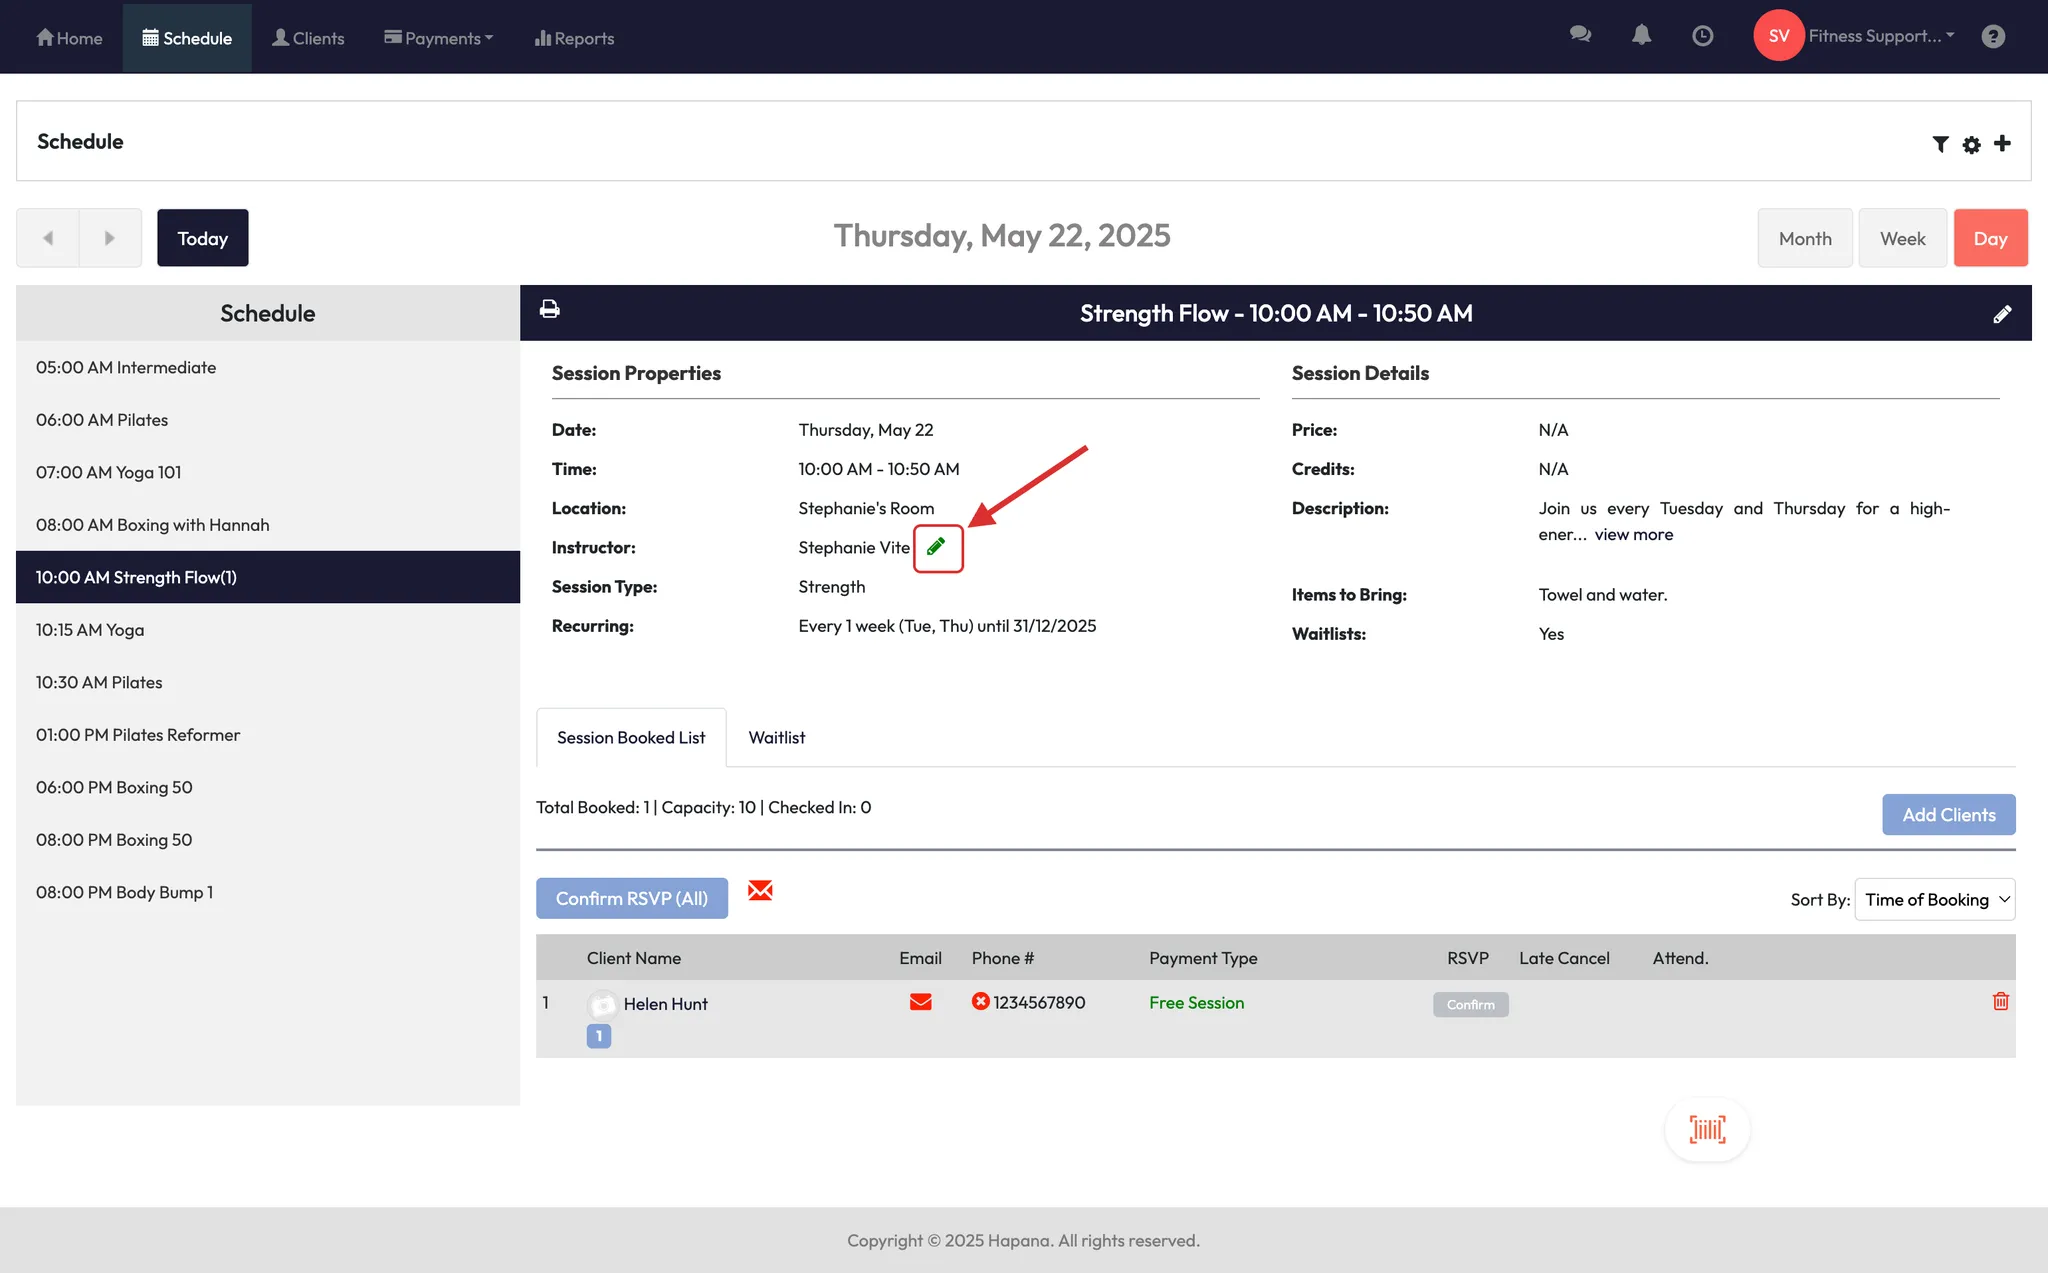Click the notifications bell icon

click(1641, 36)
